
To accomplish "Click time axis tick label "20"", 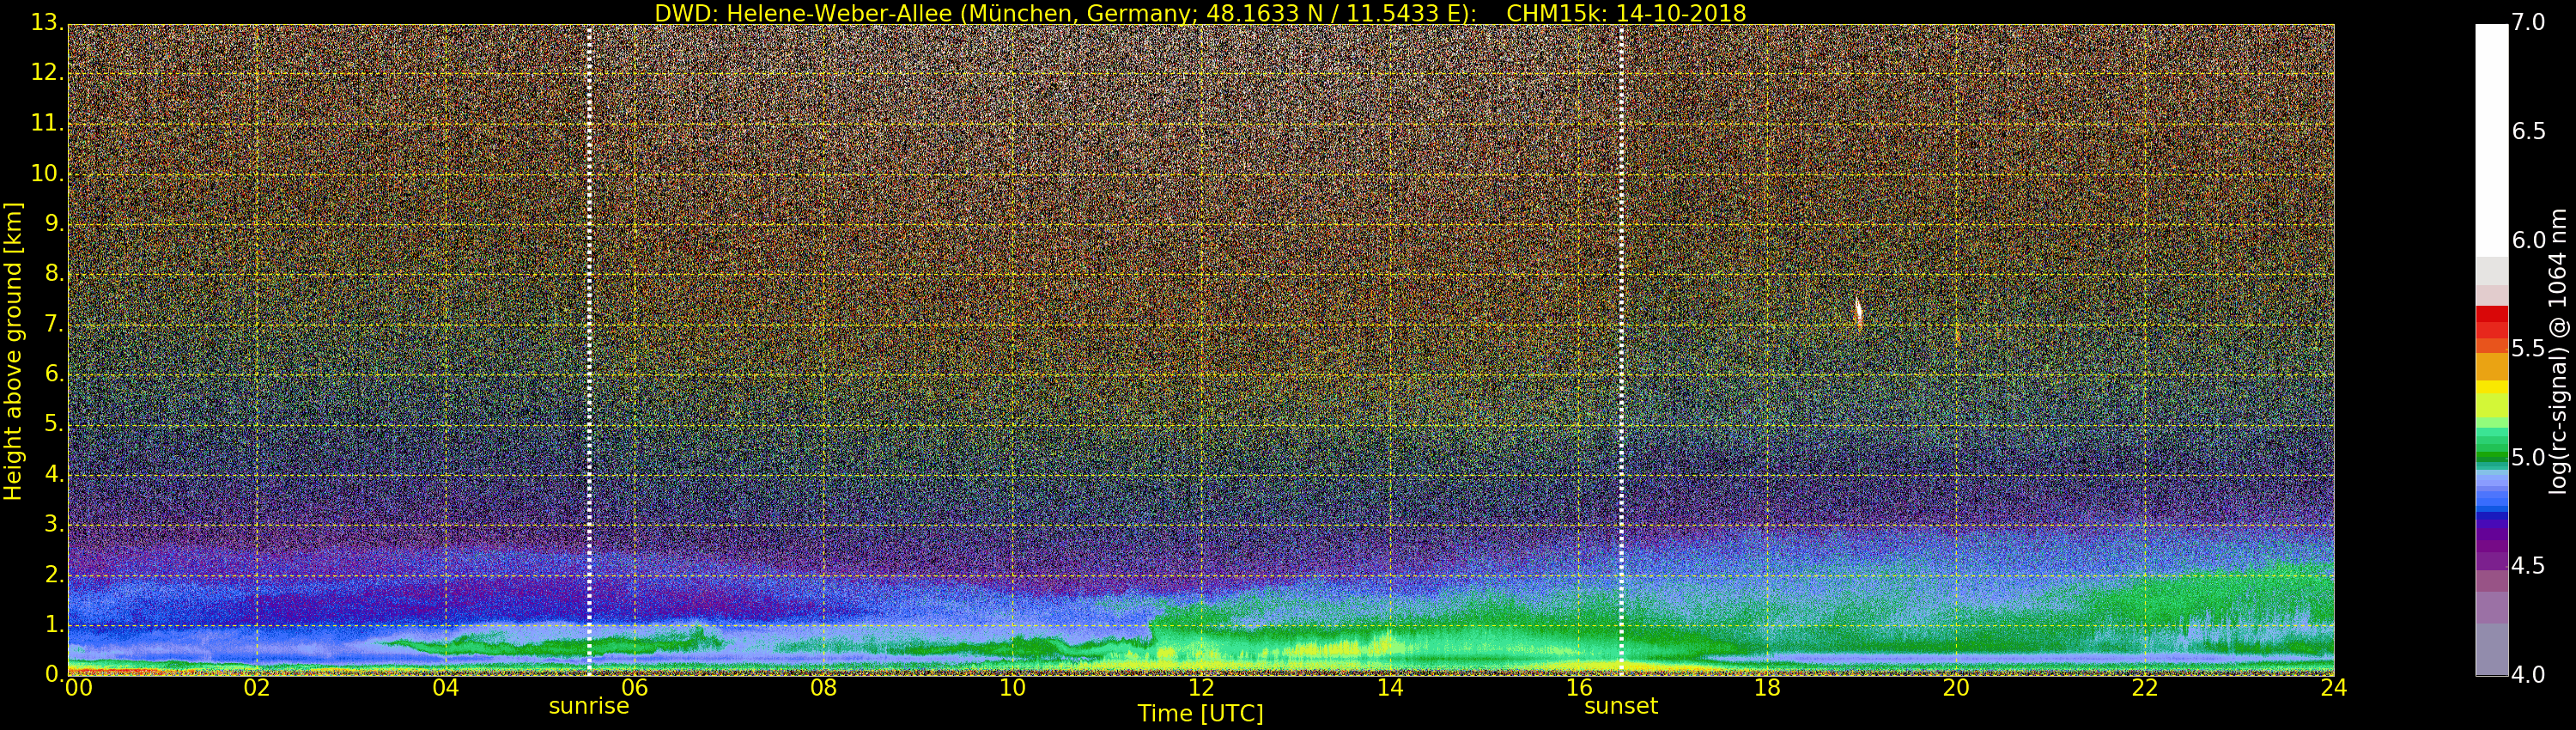I will pyautogui.click(x=1957, y=688).
